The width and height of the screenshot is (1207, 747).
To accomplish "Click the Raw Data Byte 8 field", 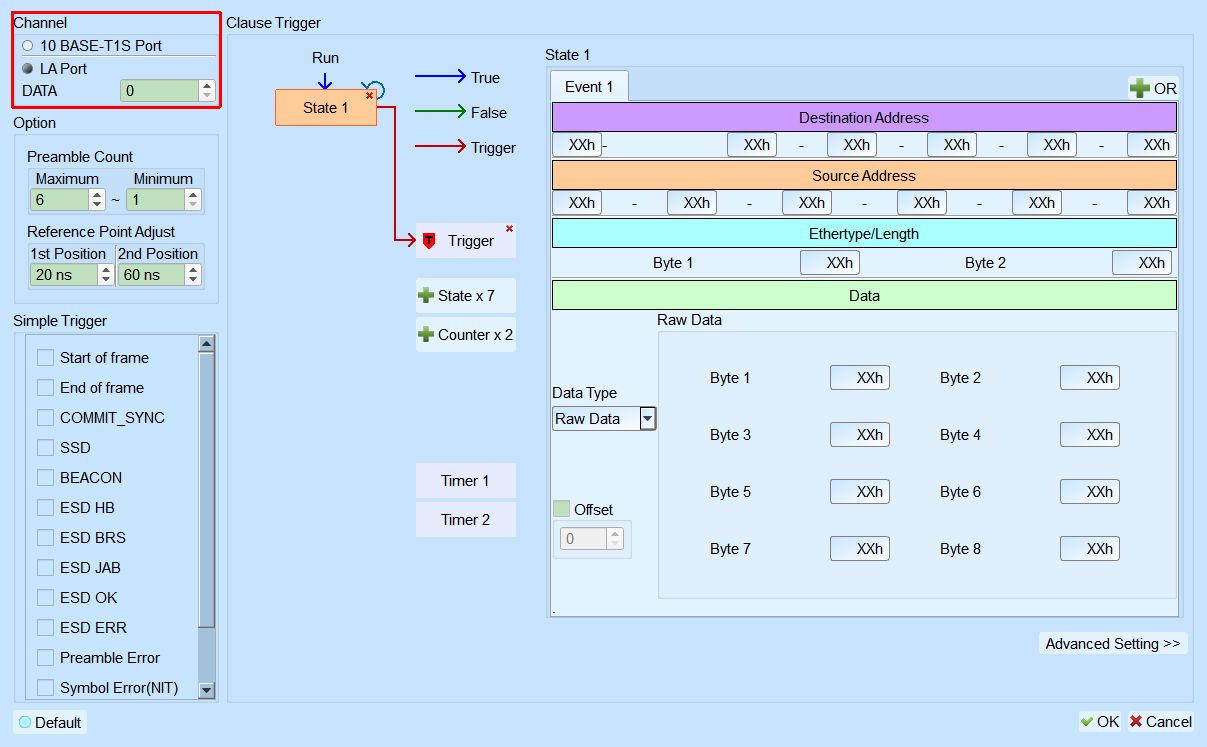I will (x=1090, y=549).
